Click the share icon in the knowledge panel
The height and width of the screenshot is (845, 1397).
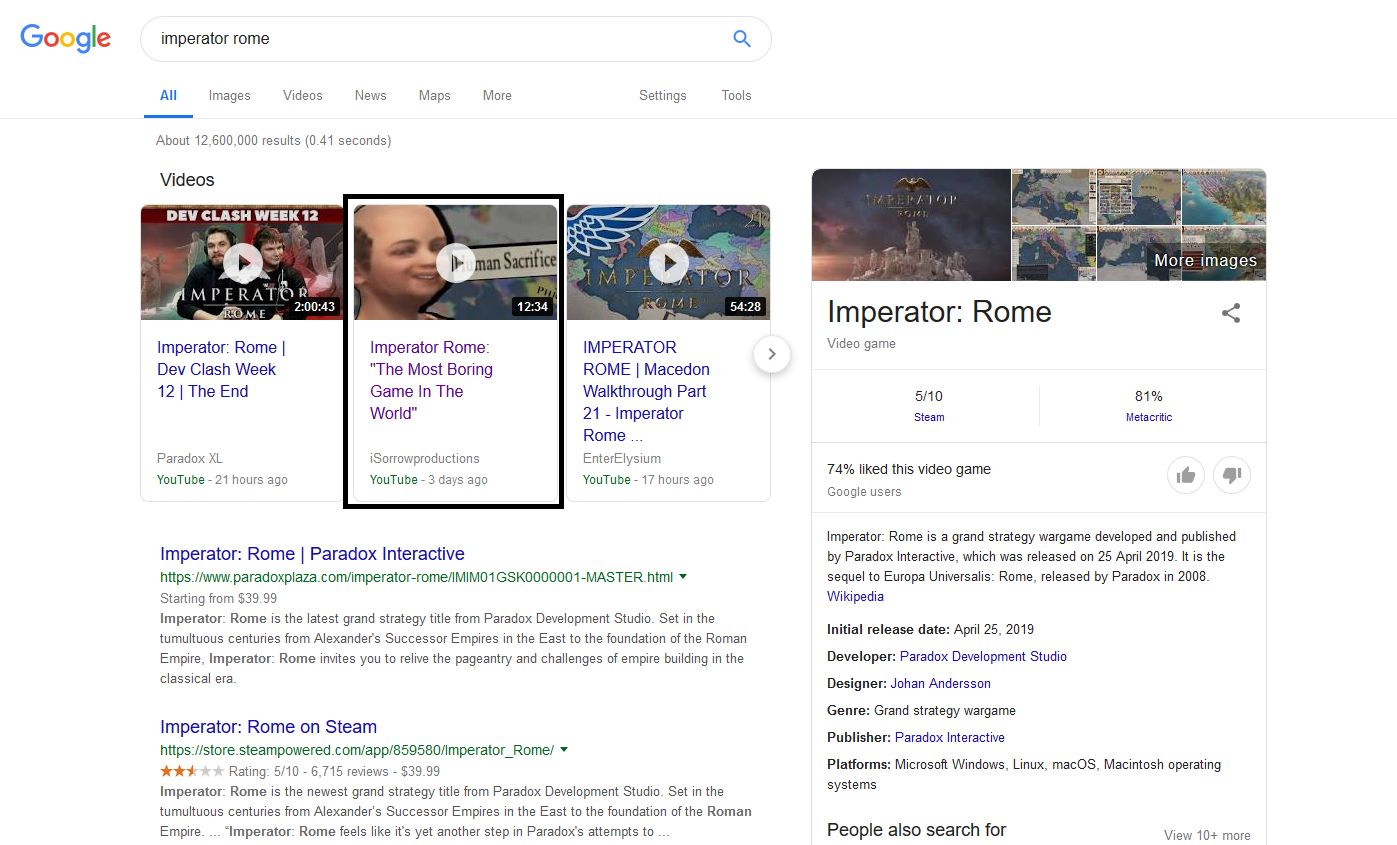pyautogui.click(x=1230, y=313)
